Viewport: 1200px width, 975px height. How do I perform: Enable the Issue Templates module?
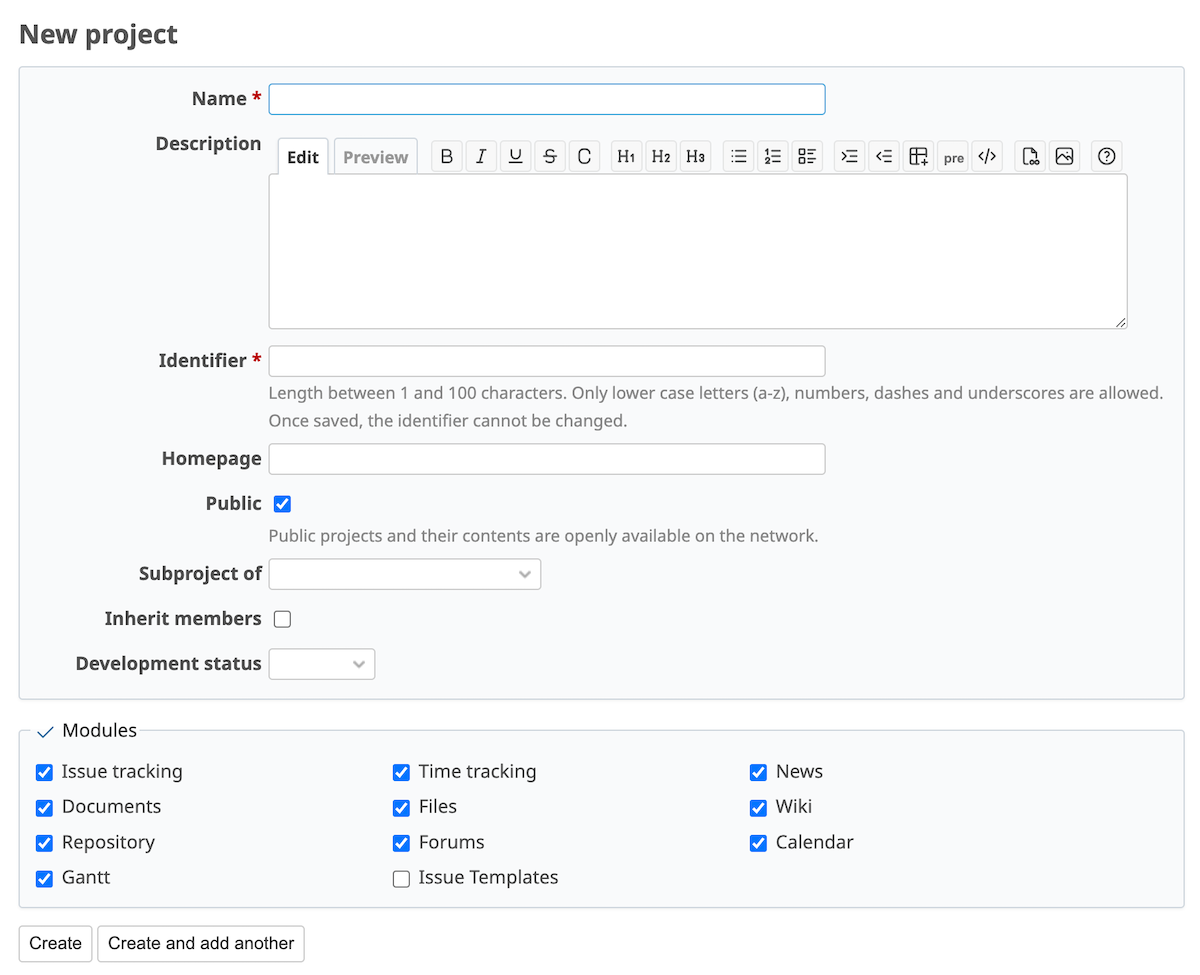(401, 878)
